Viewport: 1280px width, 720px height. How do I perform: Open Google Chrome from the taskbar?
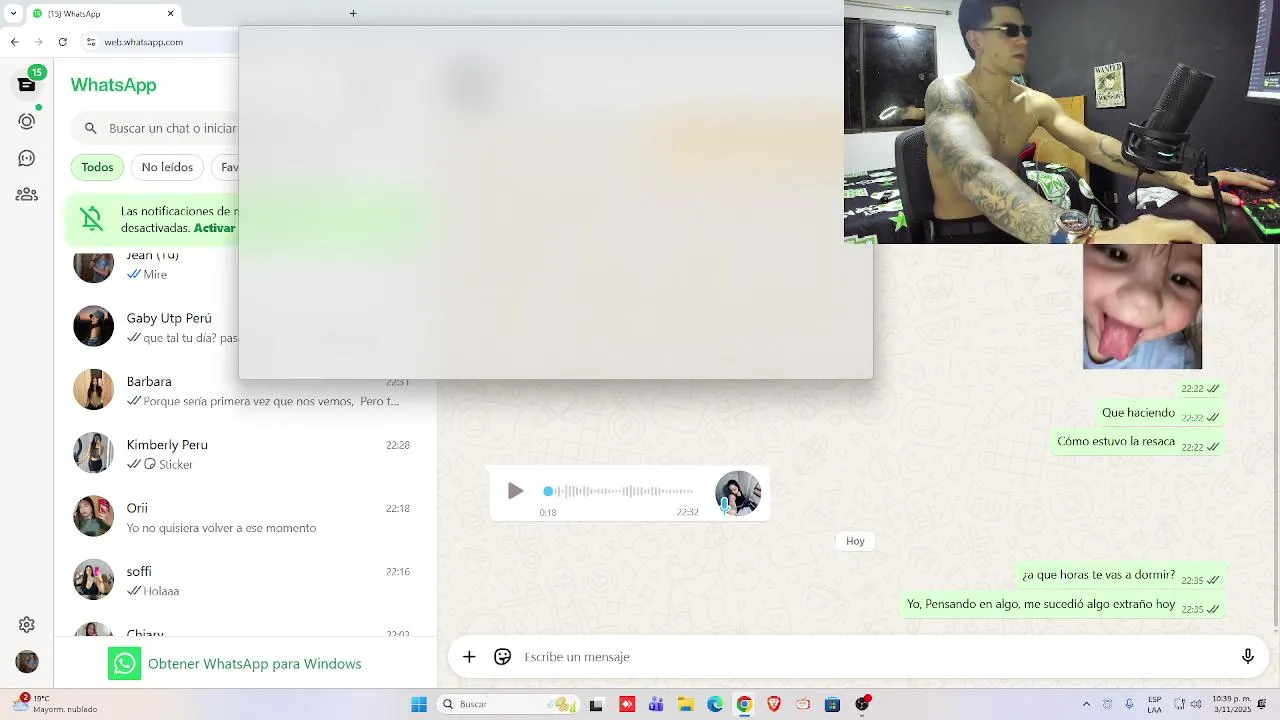click(744, 704)
